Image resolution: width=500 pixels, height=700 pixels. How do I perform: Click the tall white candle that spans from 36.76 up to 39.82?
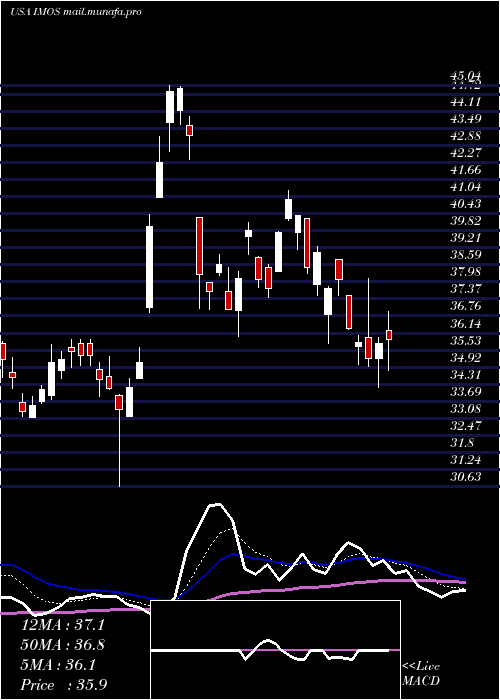tap(150, 267)
